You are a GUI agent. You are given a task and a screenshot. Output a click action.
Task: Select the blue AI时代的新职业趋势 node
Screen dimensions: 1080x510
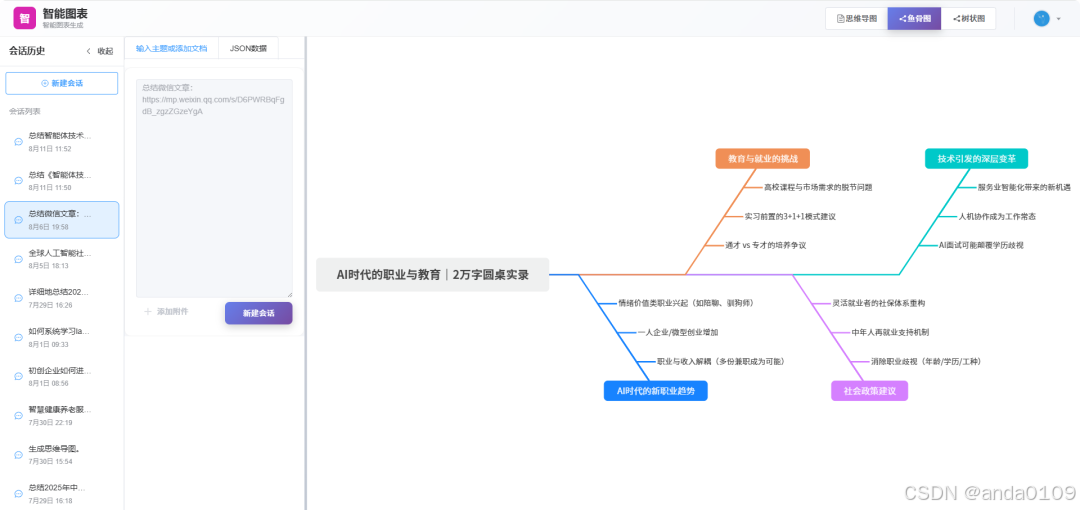[656, 391]
